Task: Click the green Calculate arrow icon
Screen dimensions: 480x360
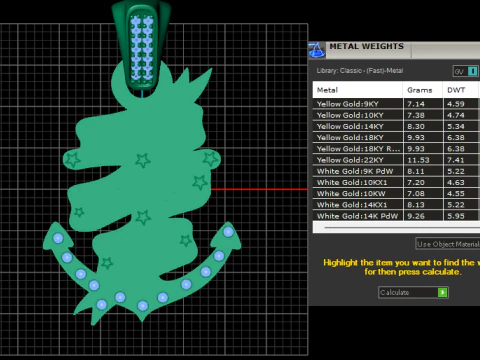Action: [442, 292]
